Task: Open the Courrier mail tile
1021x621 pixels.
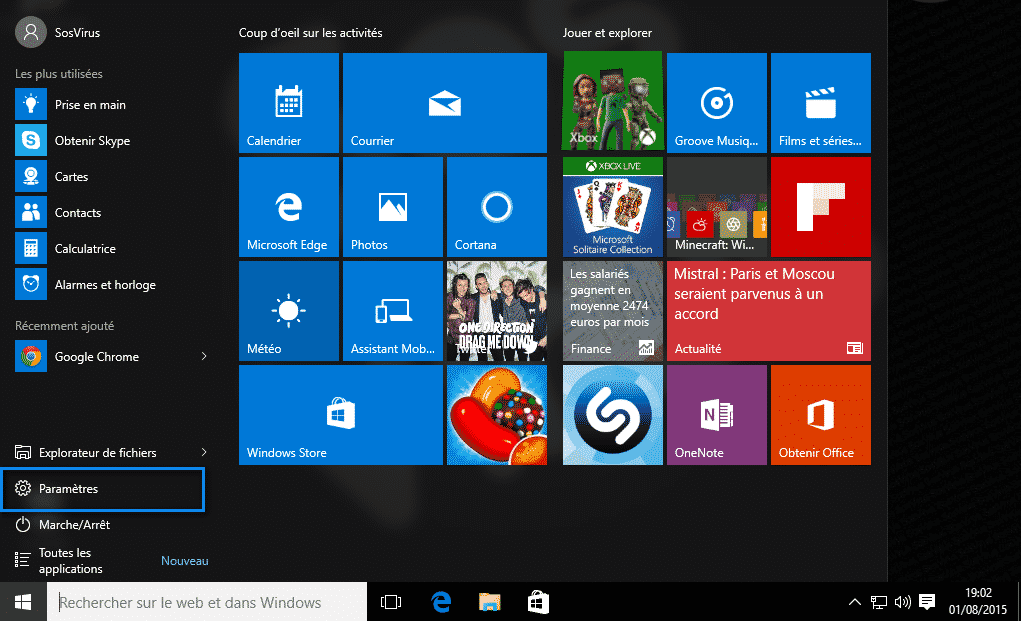Action: [444, 103]
